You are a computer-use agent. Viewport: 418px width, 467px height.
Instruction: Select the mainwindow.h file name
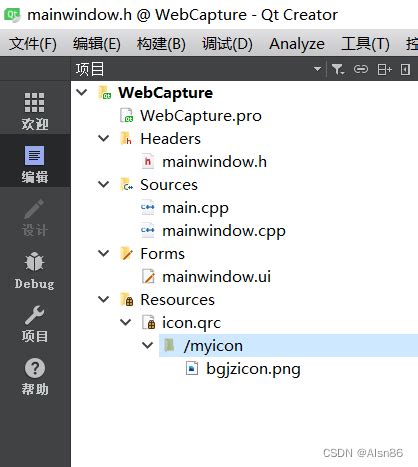pos(214,162)
